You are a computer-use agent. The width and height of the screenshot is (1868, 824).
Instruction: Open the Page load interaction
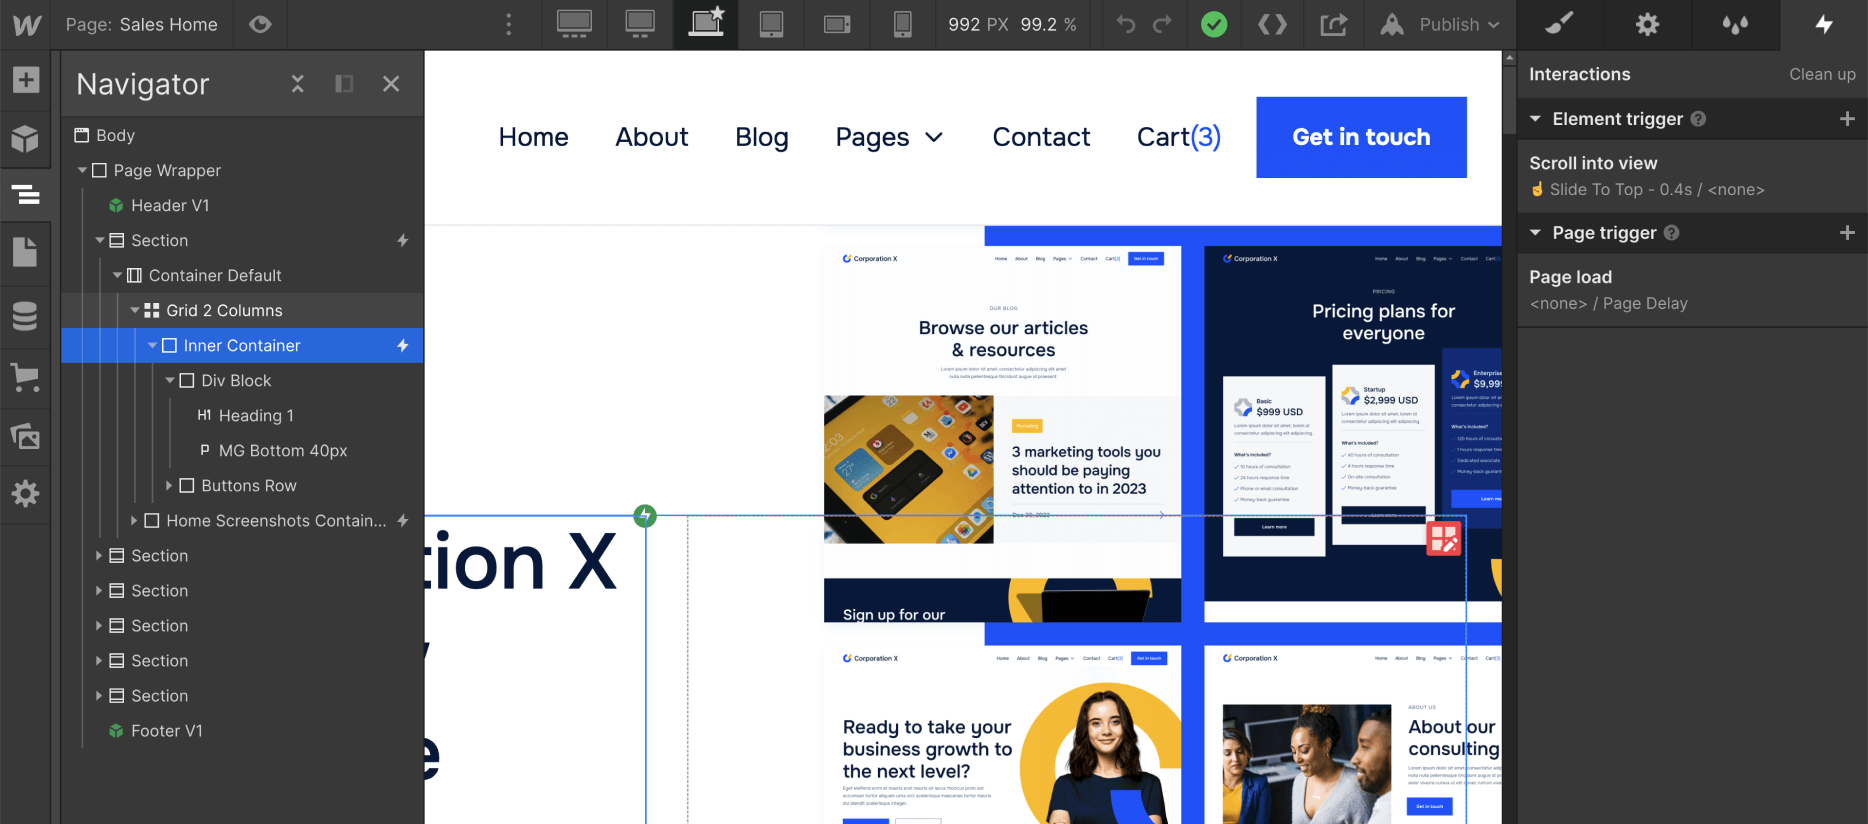click(x=1692, y=289)
